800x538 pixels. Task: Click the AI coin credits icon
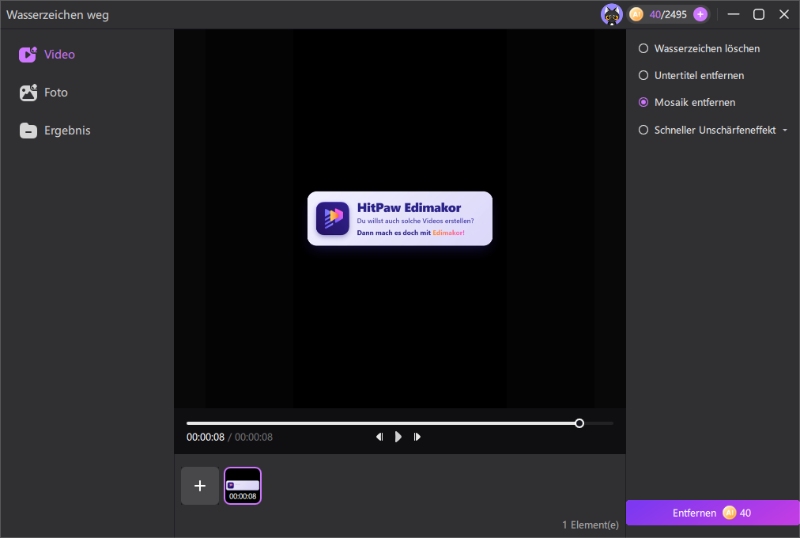pyautogui.click(x=636, y=14)
